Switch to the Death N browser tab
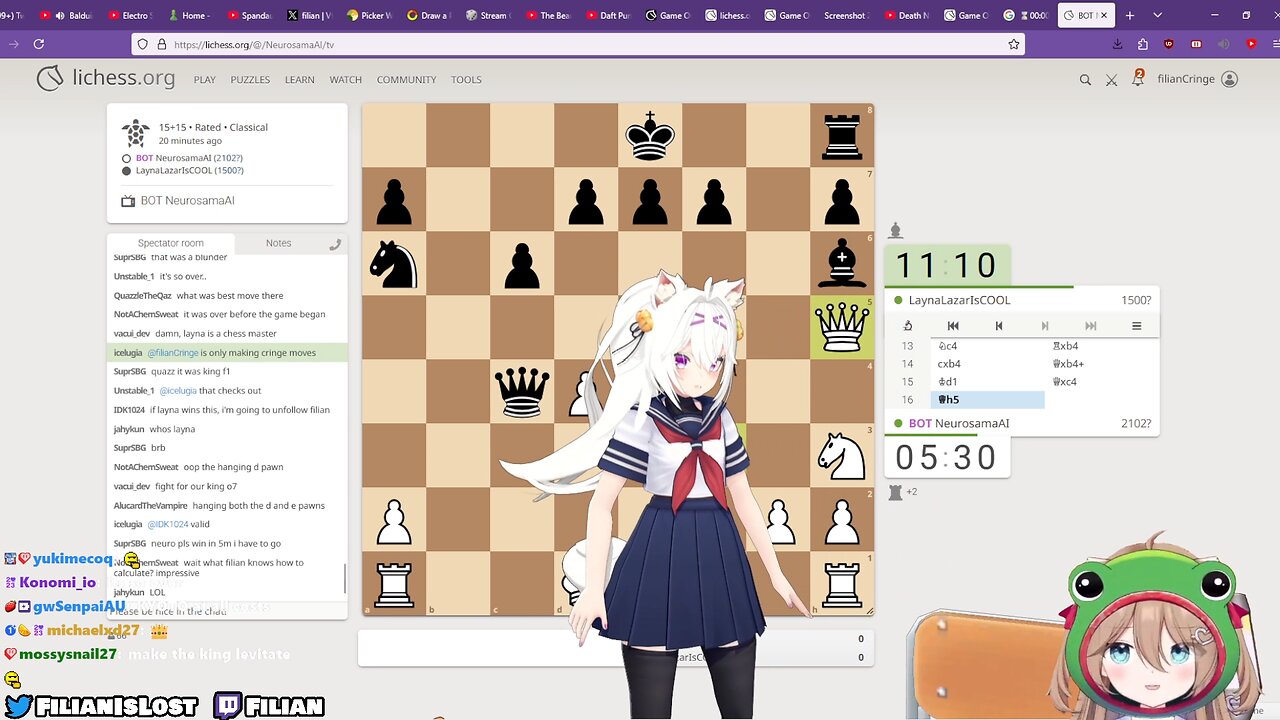The width and height of the screenshot is (1280, 720). 907,15
